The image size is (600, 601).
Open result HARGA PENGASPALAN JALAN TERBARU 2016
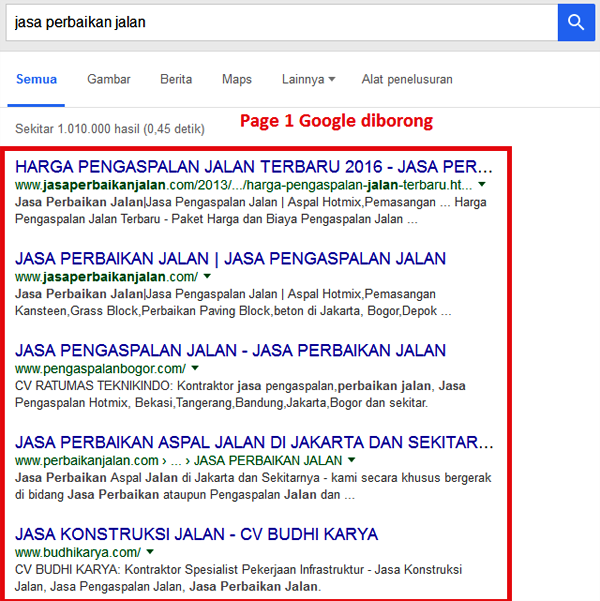coord(253,167)
